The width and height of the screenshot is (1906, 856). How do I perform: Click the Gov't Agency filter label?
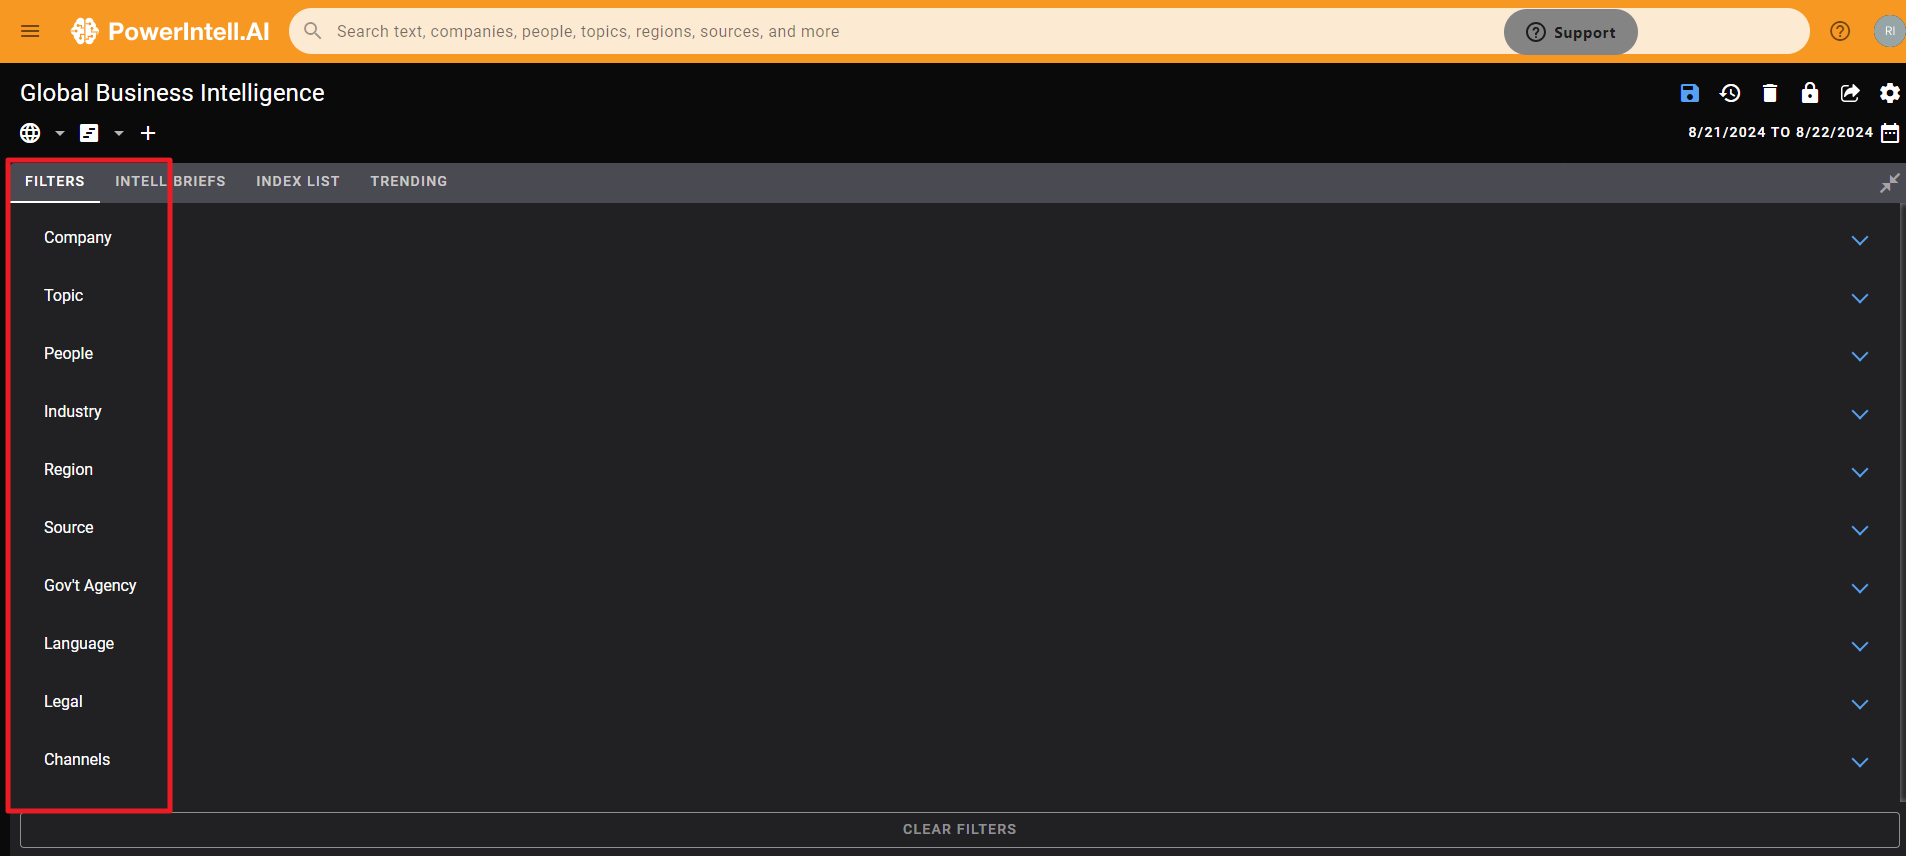(x=90, y=585)
